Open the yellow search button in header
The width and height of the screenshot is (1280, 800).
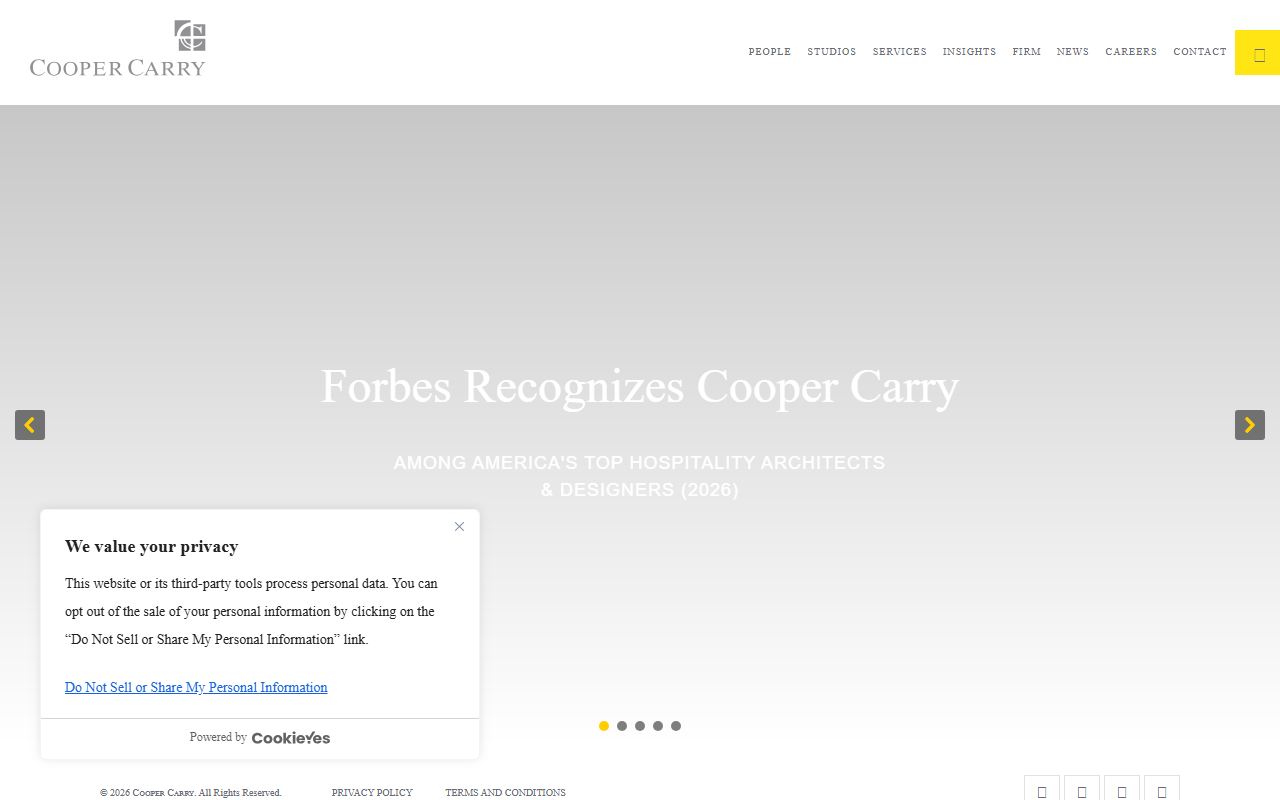click(1258, 53)
